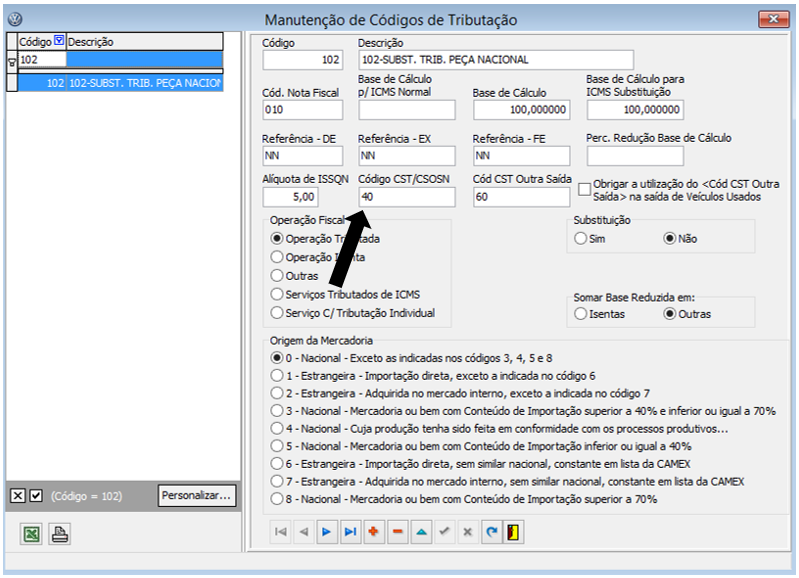Select origin 2 - Estrangeira mercado interno
The image size is (799, 578).
pos(277,393)
